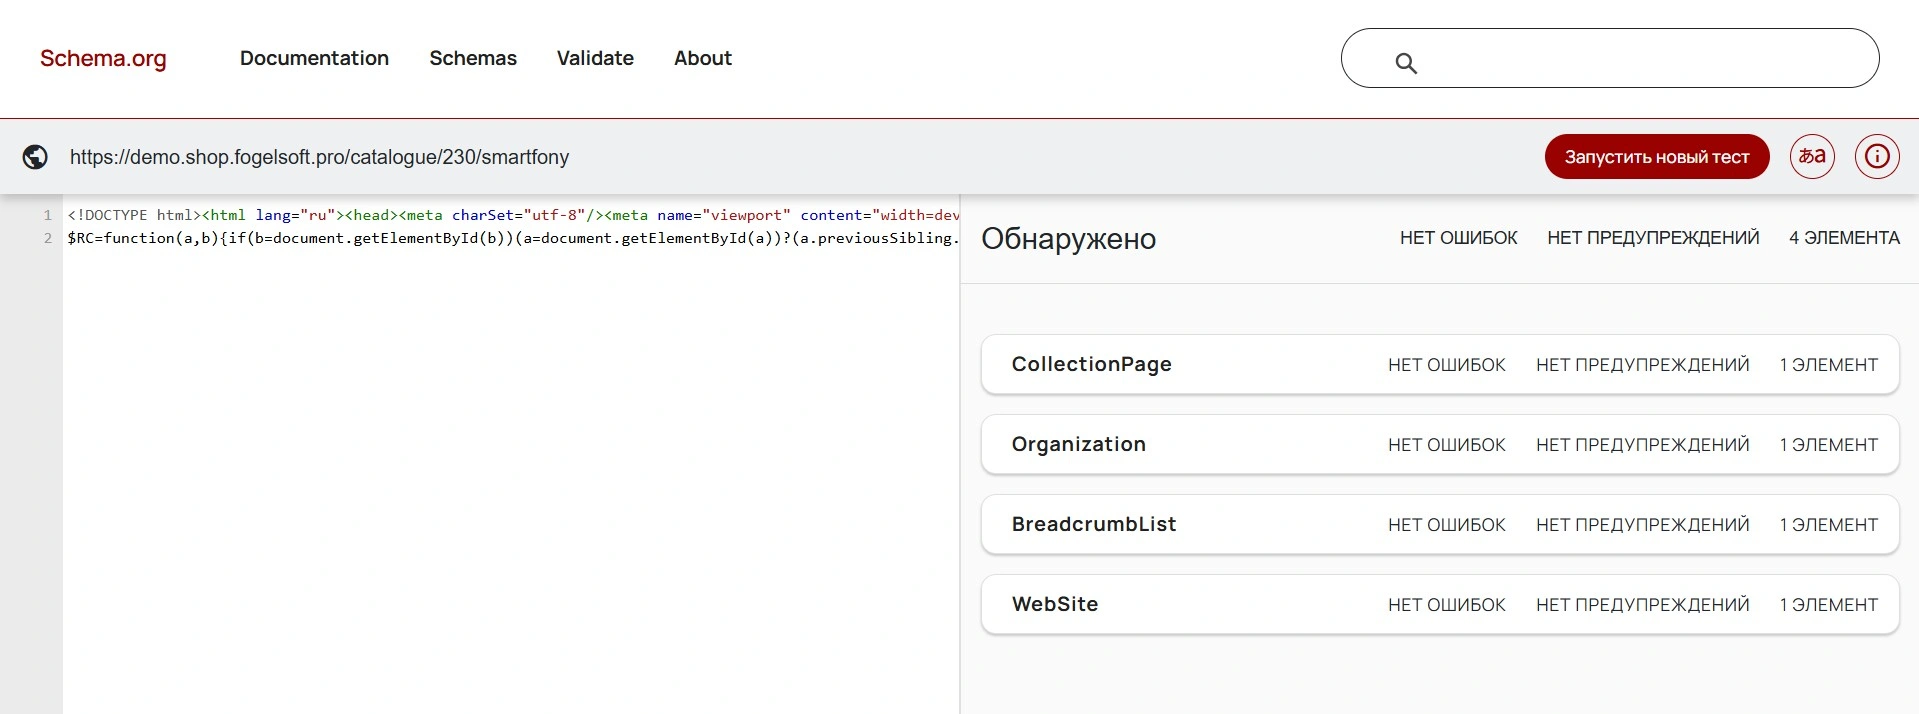Click the '4 ЭЛЕМЕНТА' summary label
The image size is (1919, 714).
(1843, 238)
